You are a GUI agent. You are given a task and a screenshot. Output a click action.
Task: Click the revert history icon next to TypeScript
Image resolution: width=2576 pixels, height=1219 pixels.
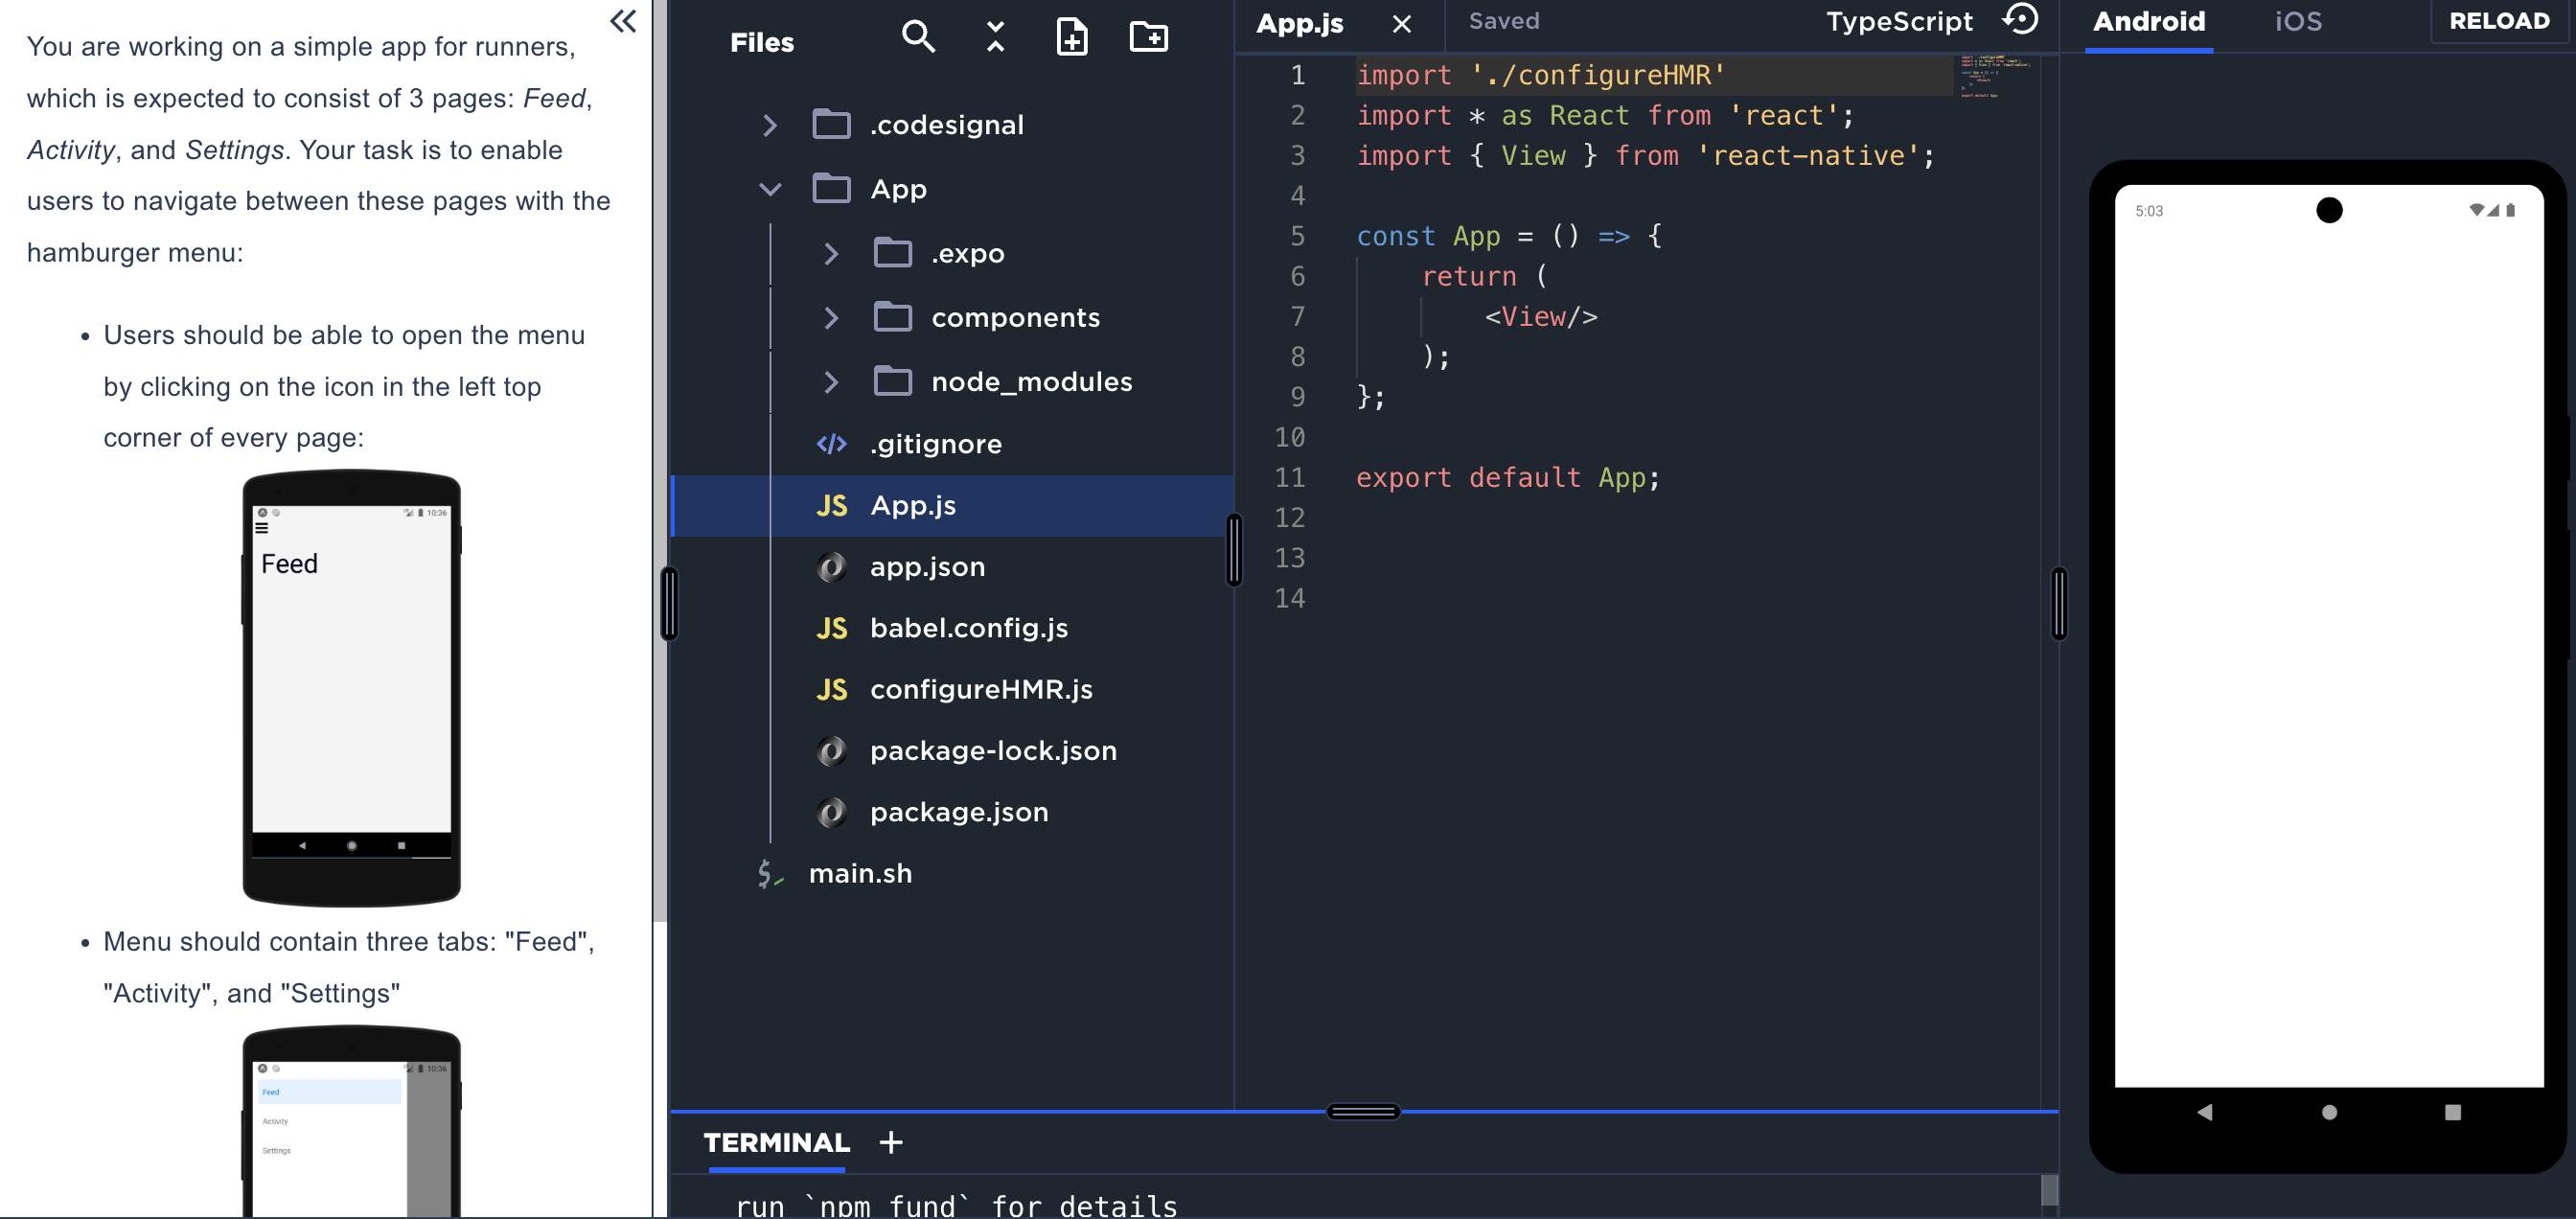click(x=2021, y=20)
